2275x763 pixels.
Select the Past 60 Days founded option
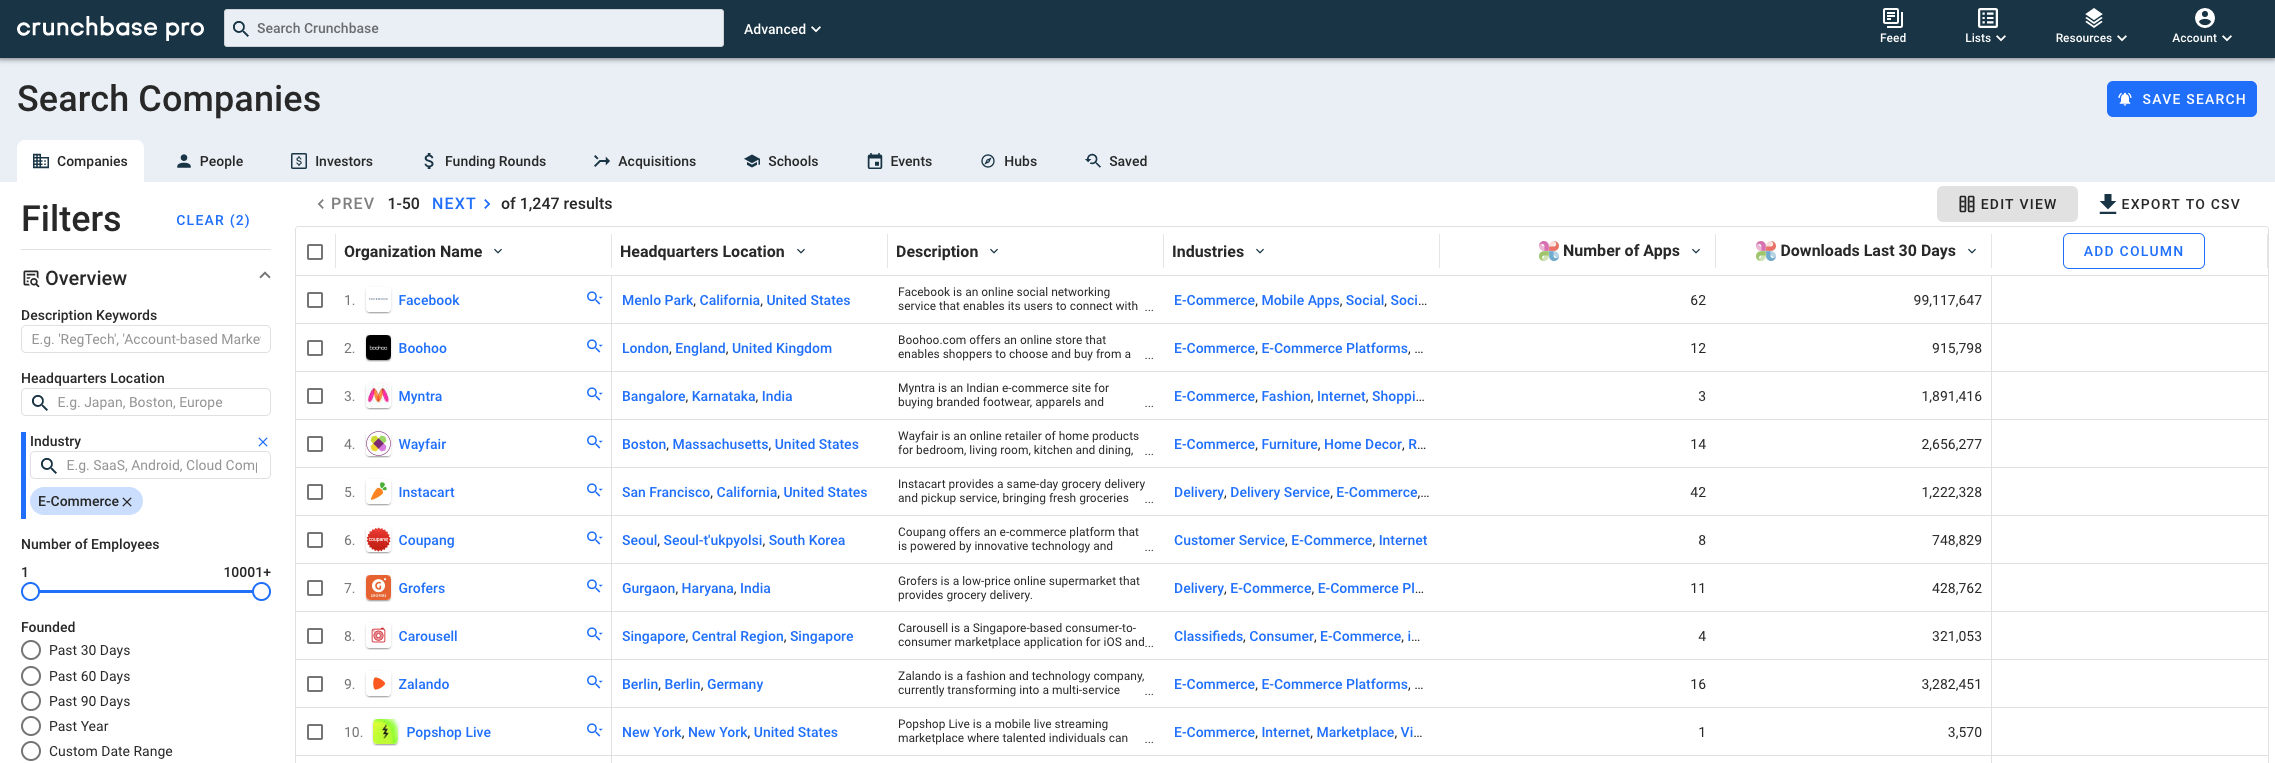(x=31, y=676)
